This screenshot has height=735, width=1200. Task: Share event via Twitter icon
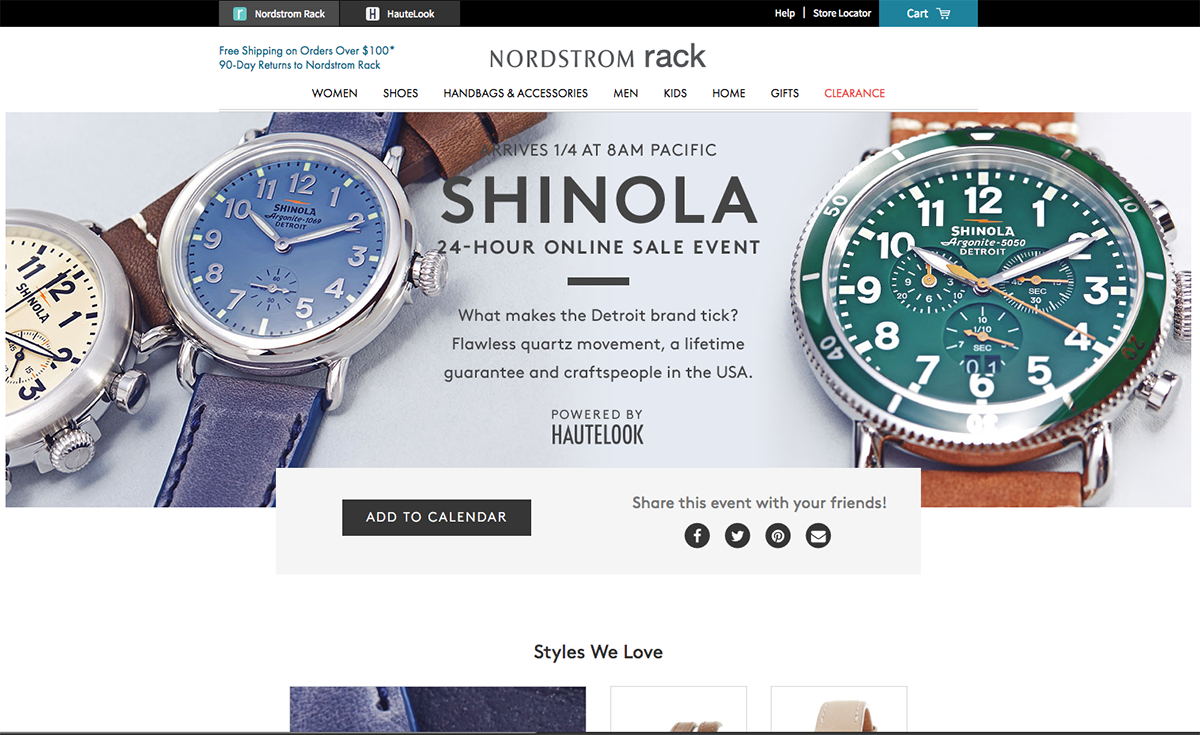click(738, 536)
